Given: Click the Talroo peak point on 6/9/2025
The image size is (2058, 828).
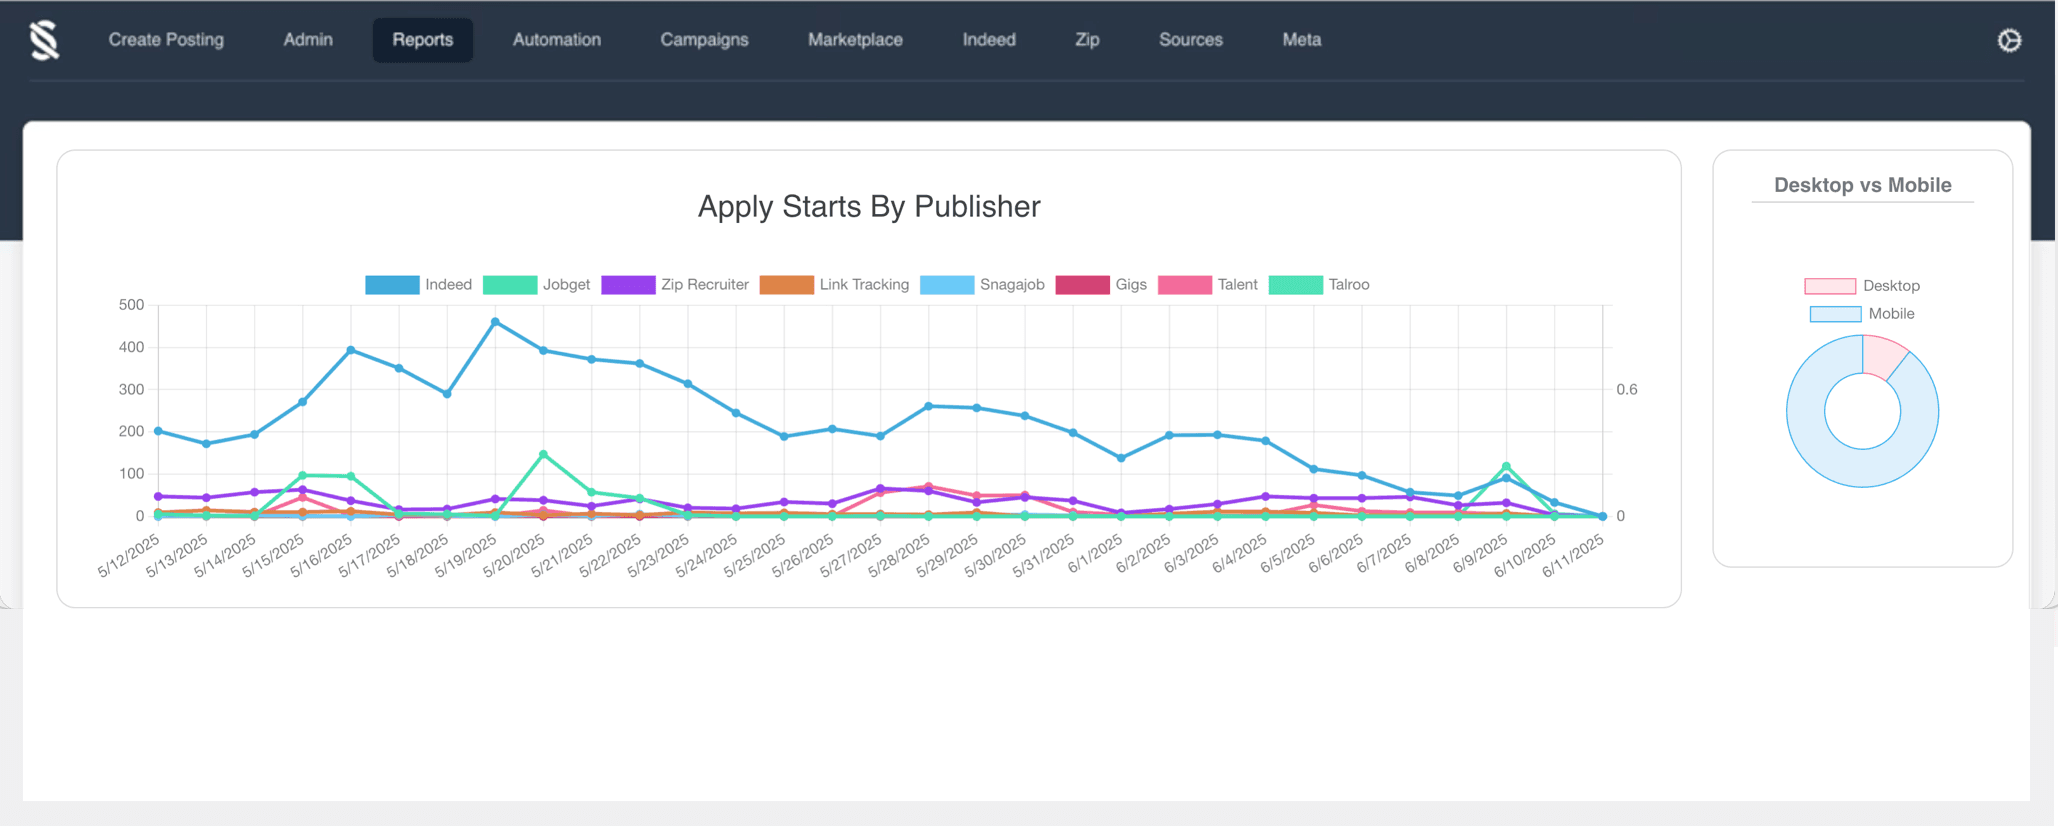Looking at the screenshot, I should pyautogui.click(x=1506, y=466).
